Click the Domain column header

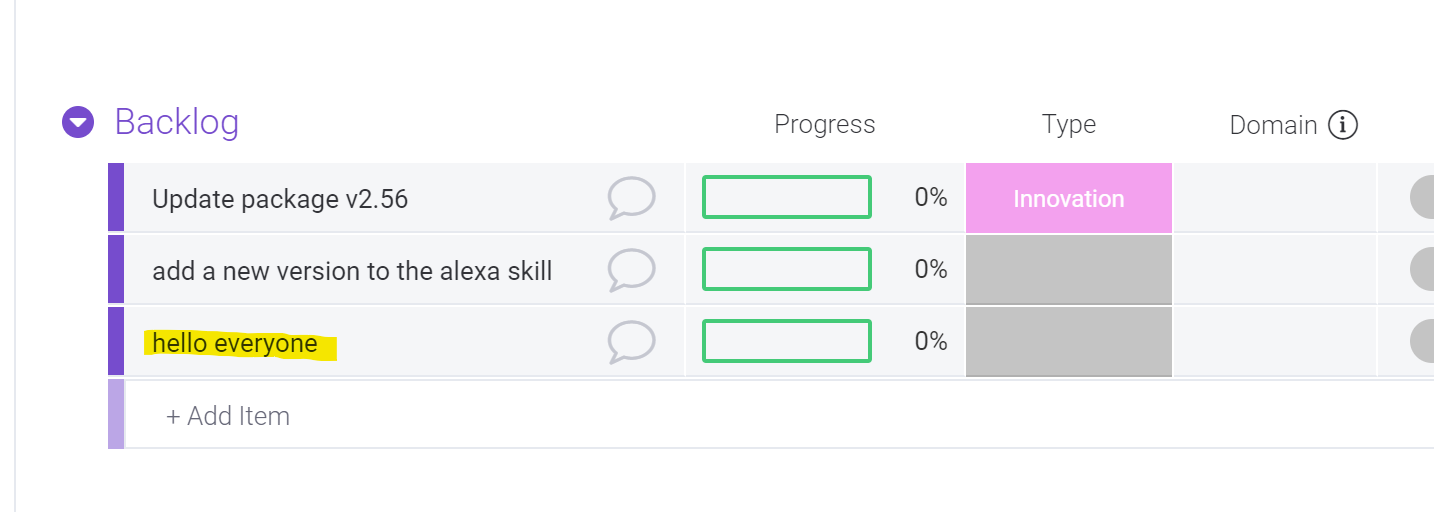1272,125
